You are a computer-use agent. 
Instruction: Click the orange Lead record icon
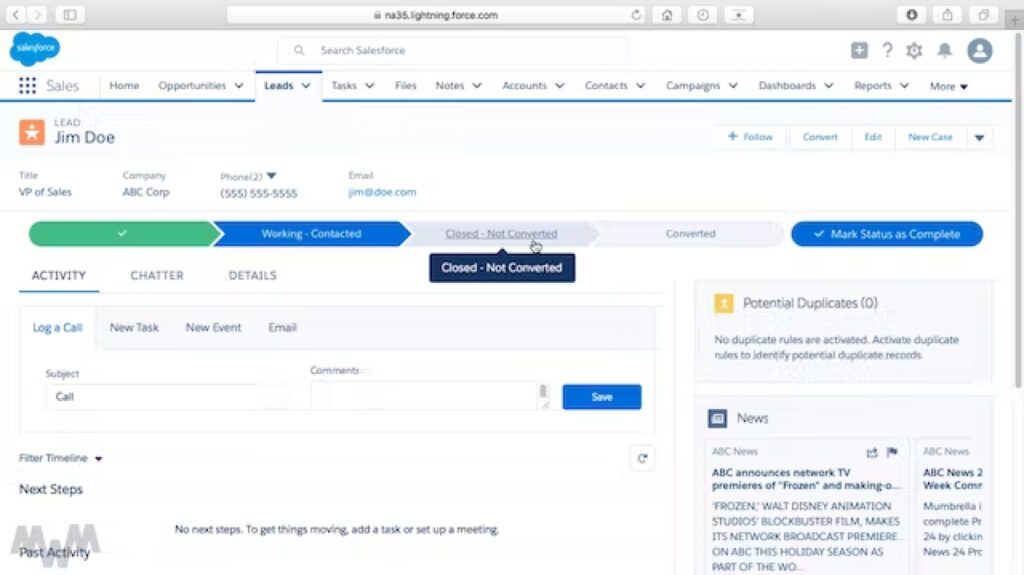tap(31, 132)
